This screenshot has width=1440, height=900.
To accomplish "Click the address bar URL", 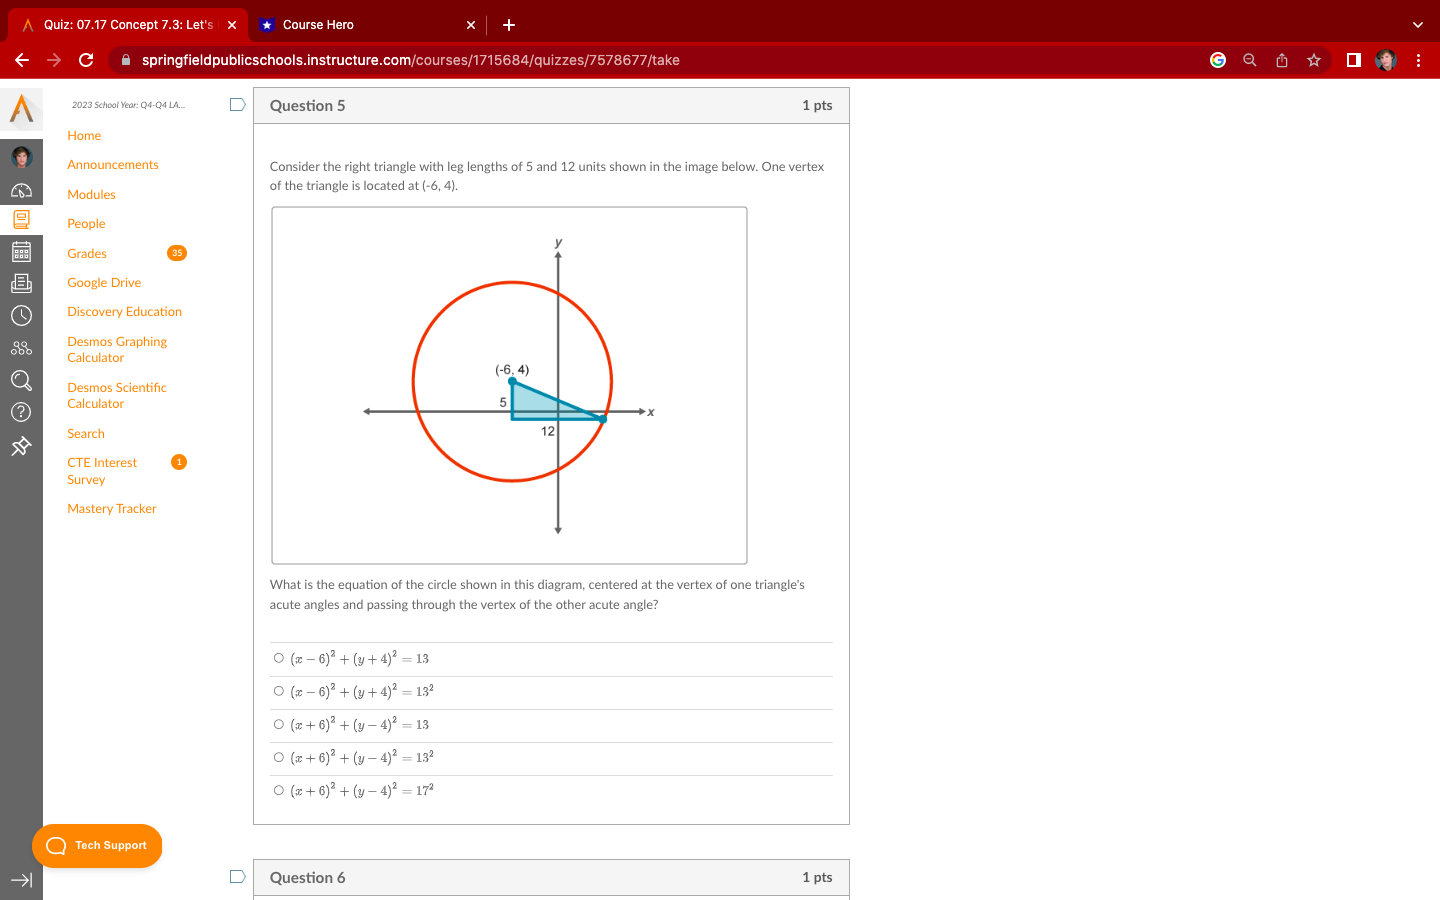I will [411, 60].
